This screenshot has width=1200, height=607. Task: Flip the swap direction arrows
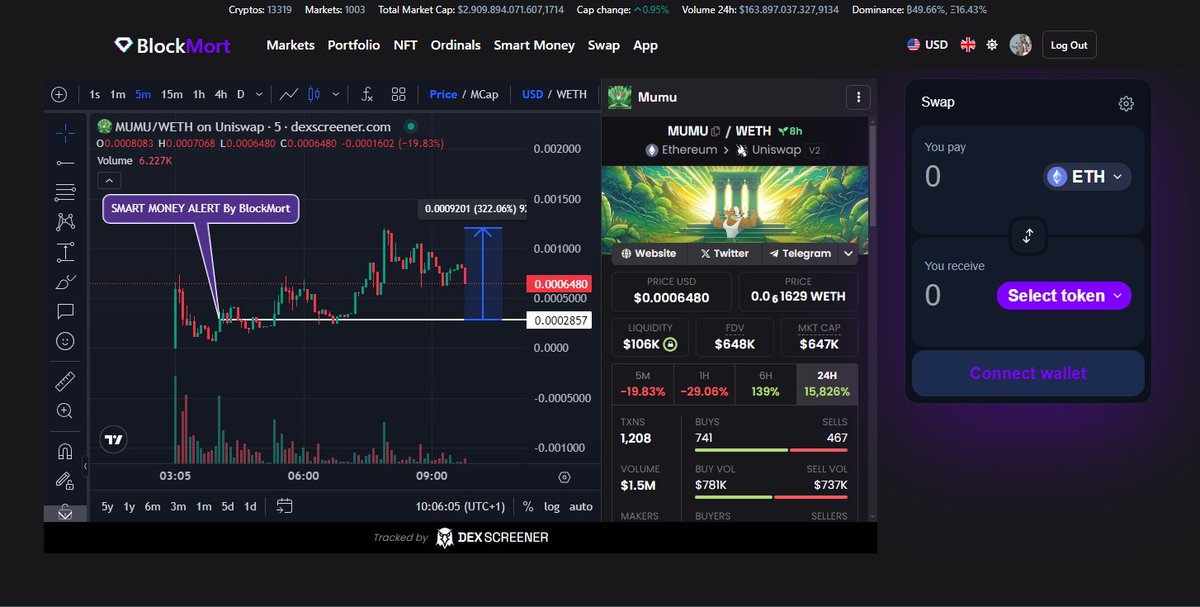(x=1028, y=237)
